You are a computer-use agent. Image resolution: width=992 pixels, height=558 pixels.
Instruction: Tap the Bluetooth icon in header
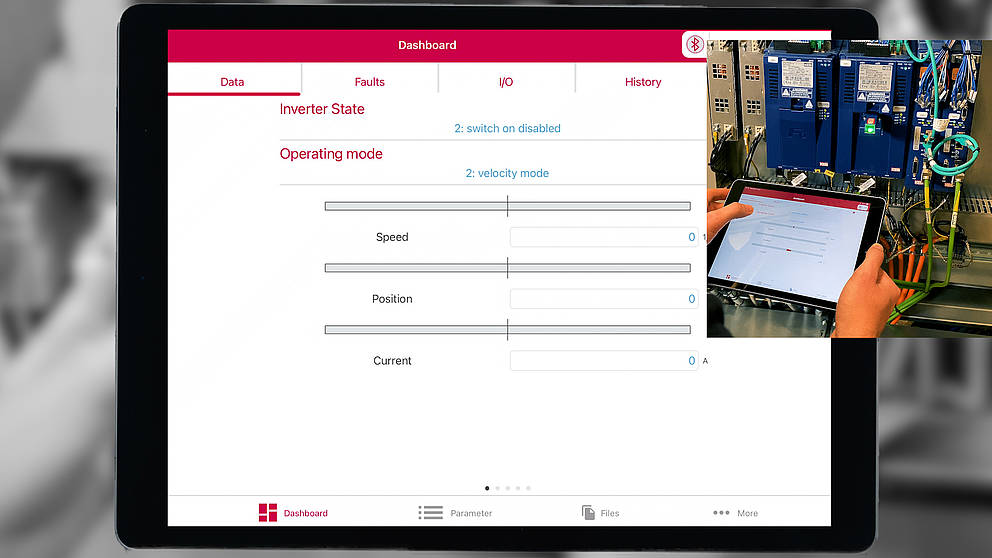tap(695, 45)
